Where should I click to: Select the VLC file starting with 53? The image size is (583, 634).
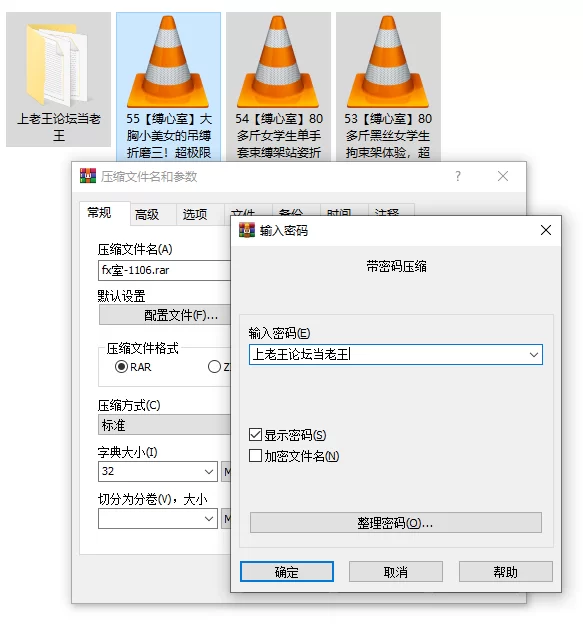(x=388, y=87)
